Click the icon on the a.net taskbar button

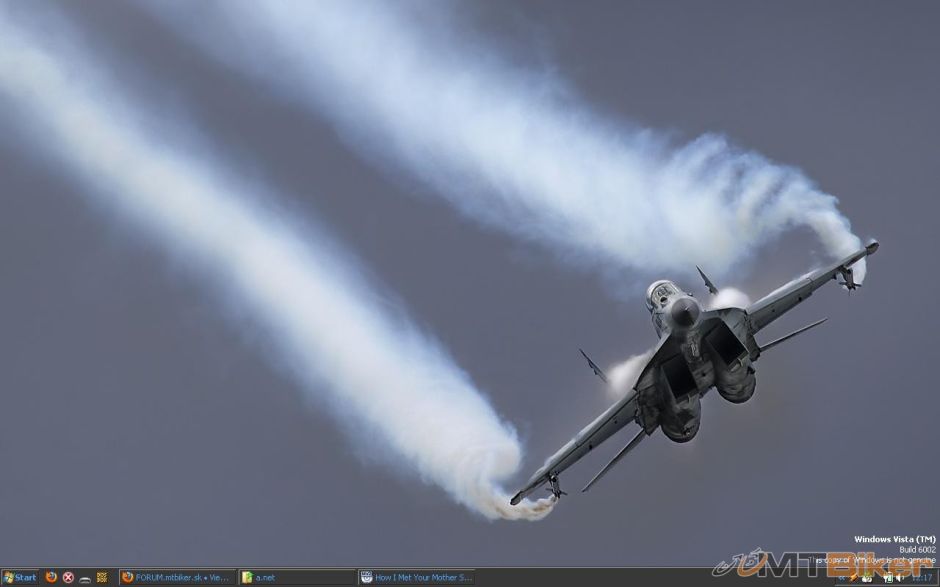(247, 577)
